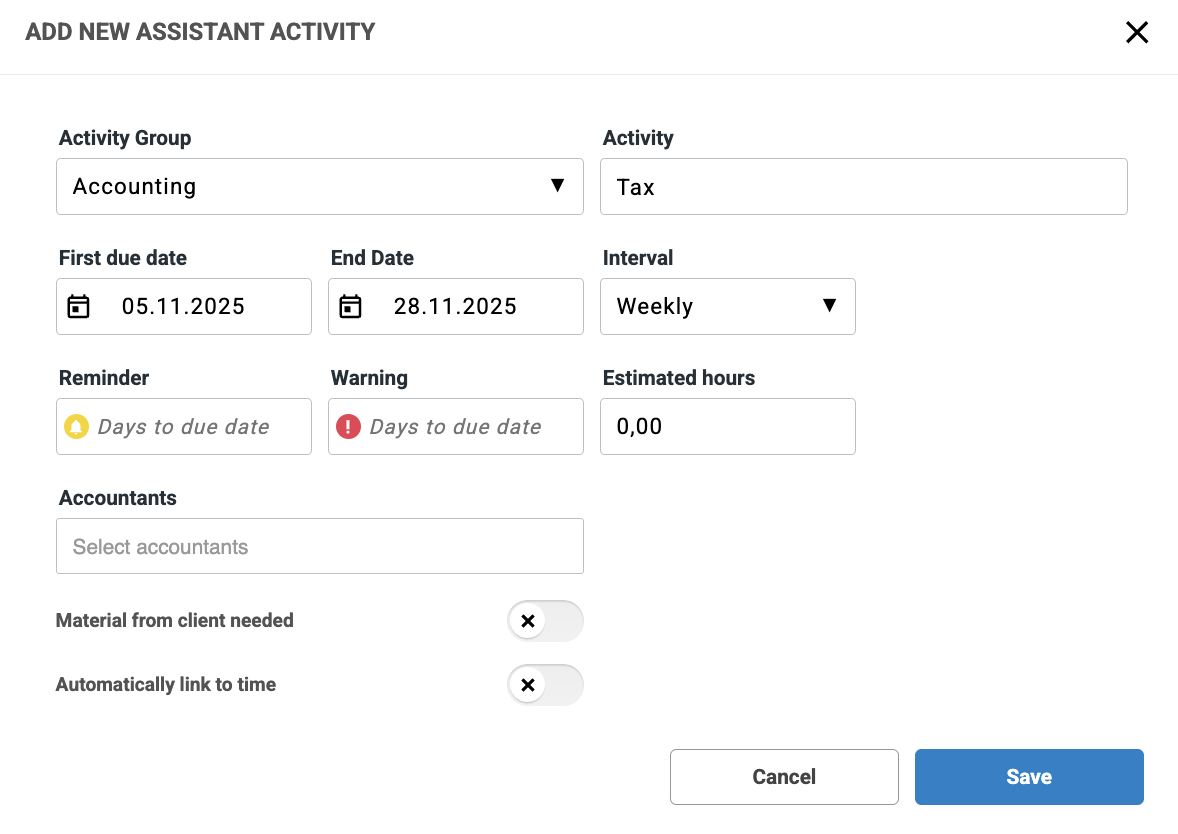Cancel the new assistant activity
Image resolution: width=1178 pixels, height=834 pixels.
click(784, 777)
